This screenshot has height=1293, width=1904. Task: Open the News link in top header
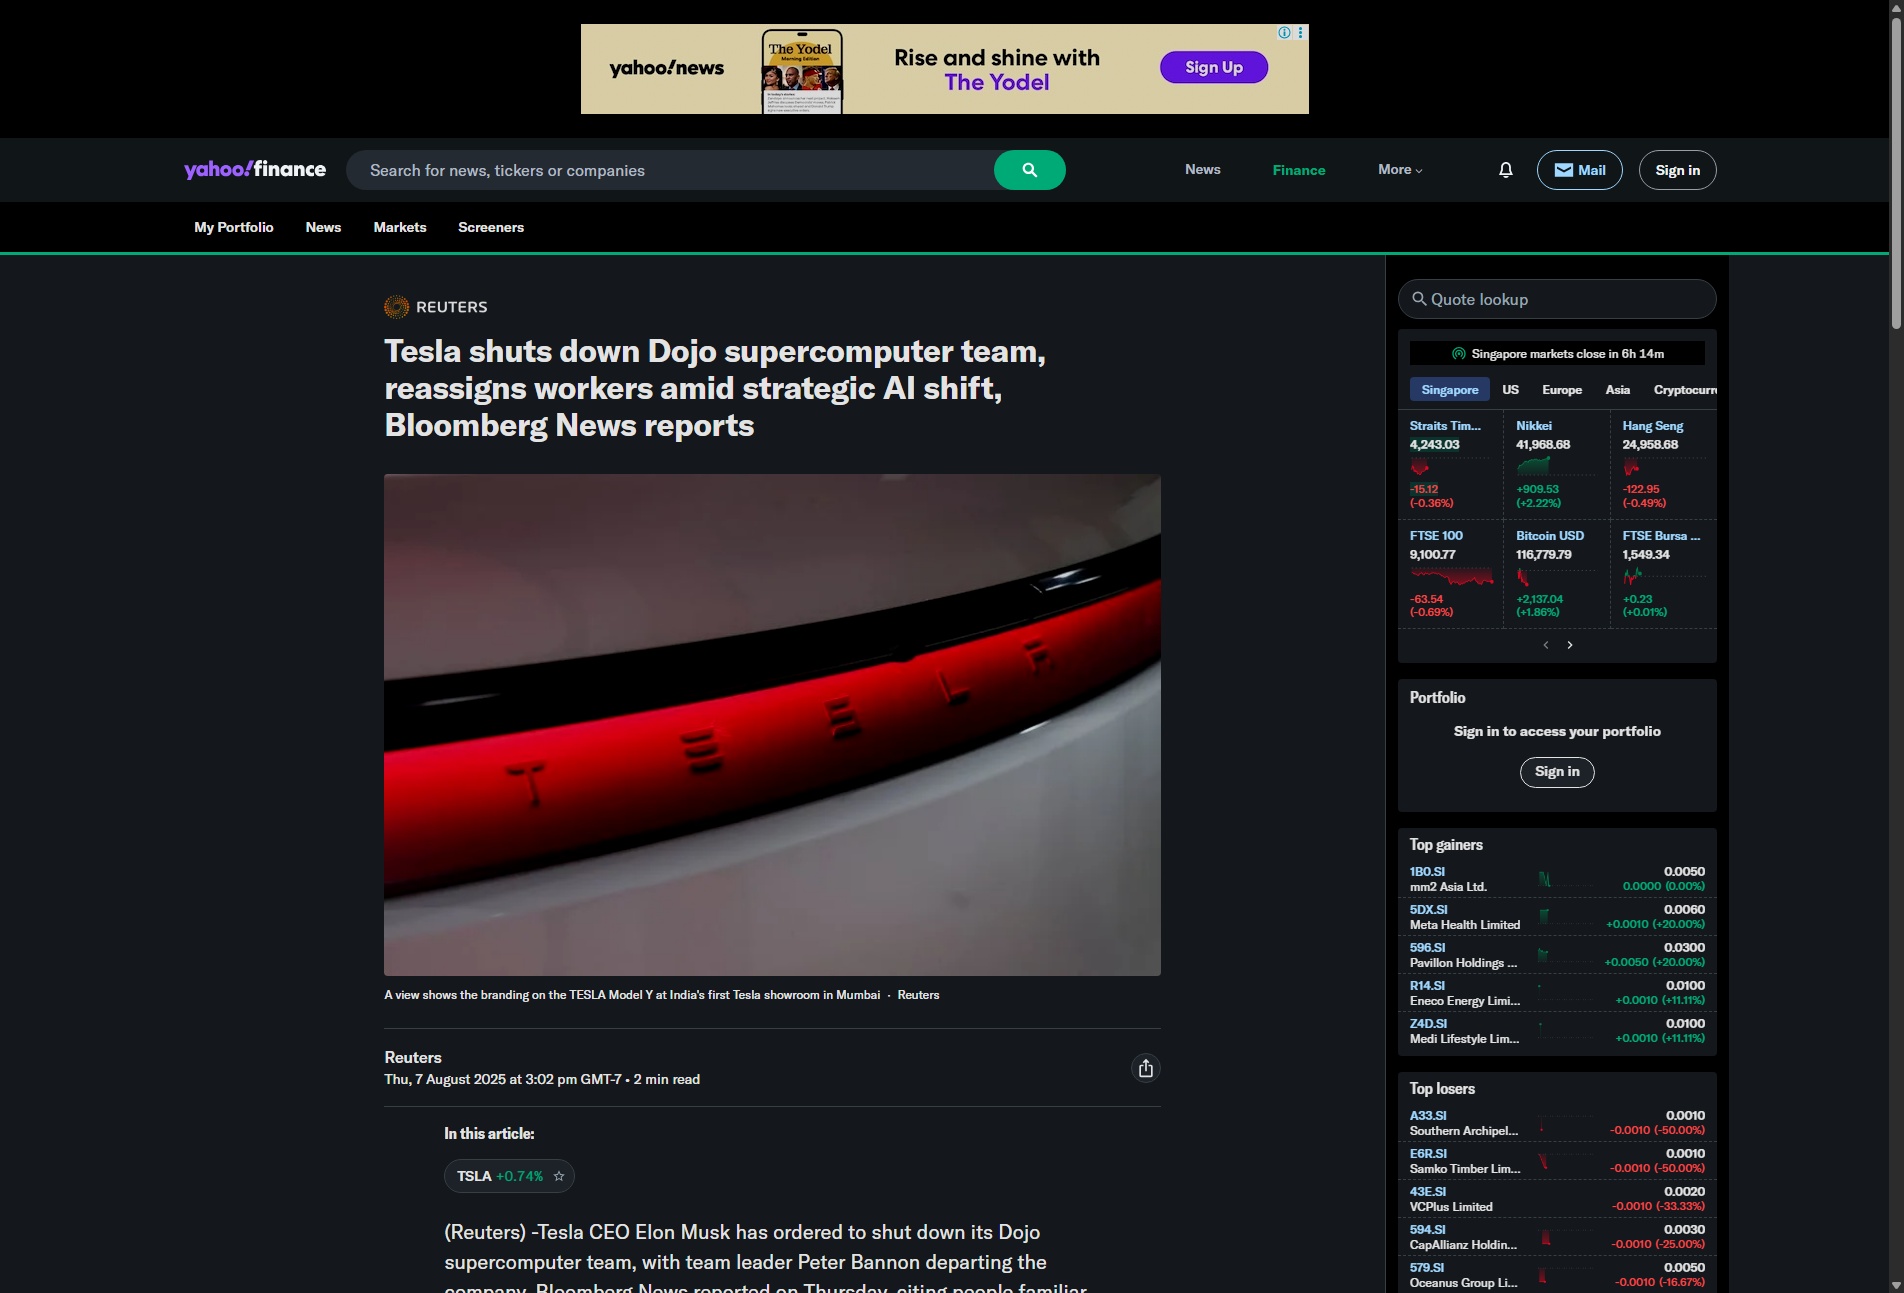pos(1202,170)
